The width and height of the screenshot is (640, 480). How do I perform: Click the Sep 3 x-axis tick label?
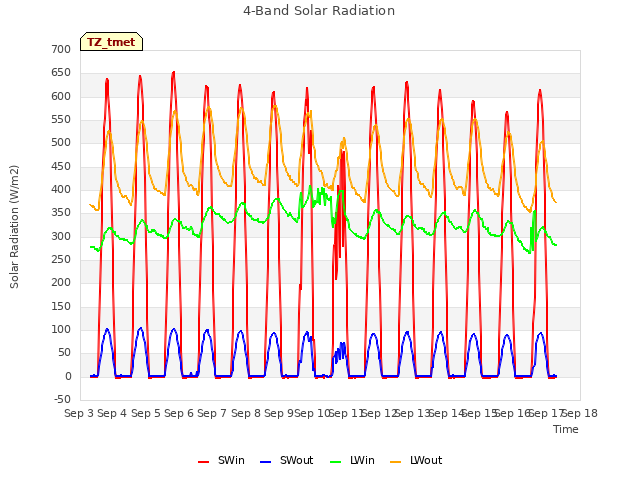point(79,413)
